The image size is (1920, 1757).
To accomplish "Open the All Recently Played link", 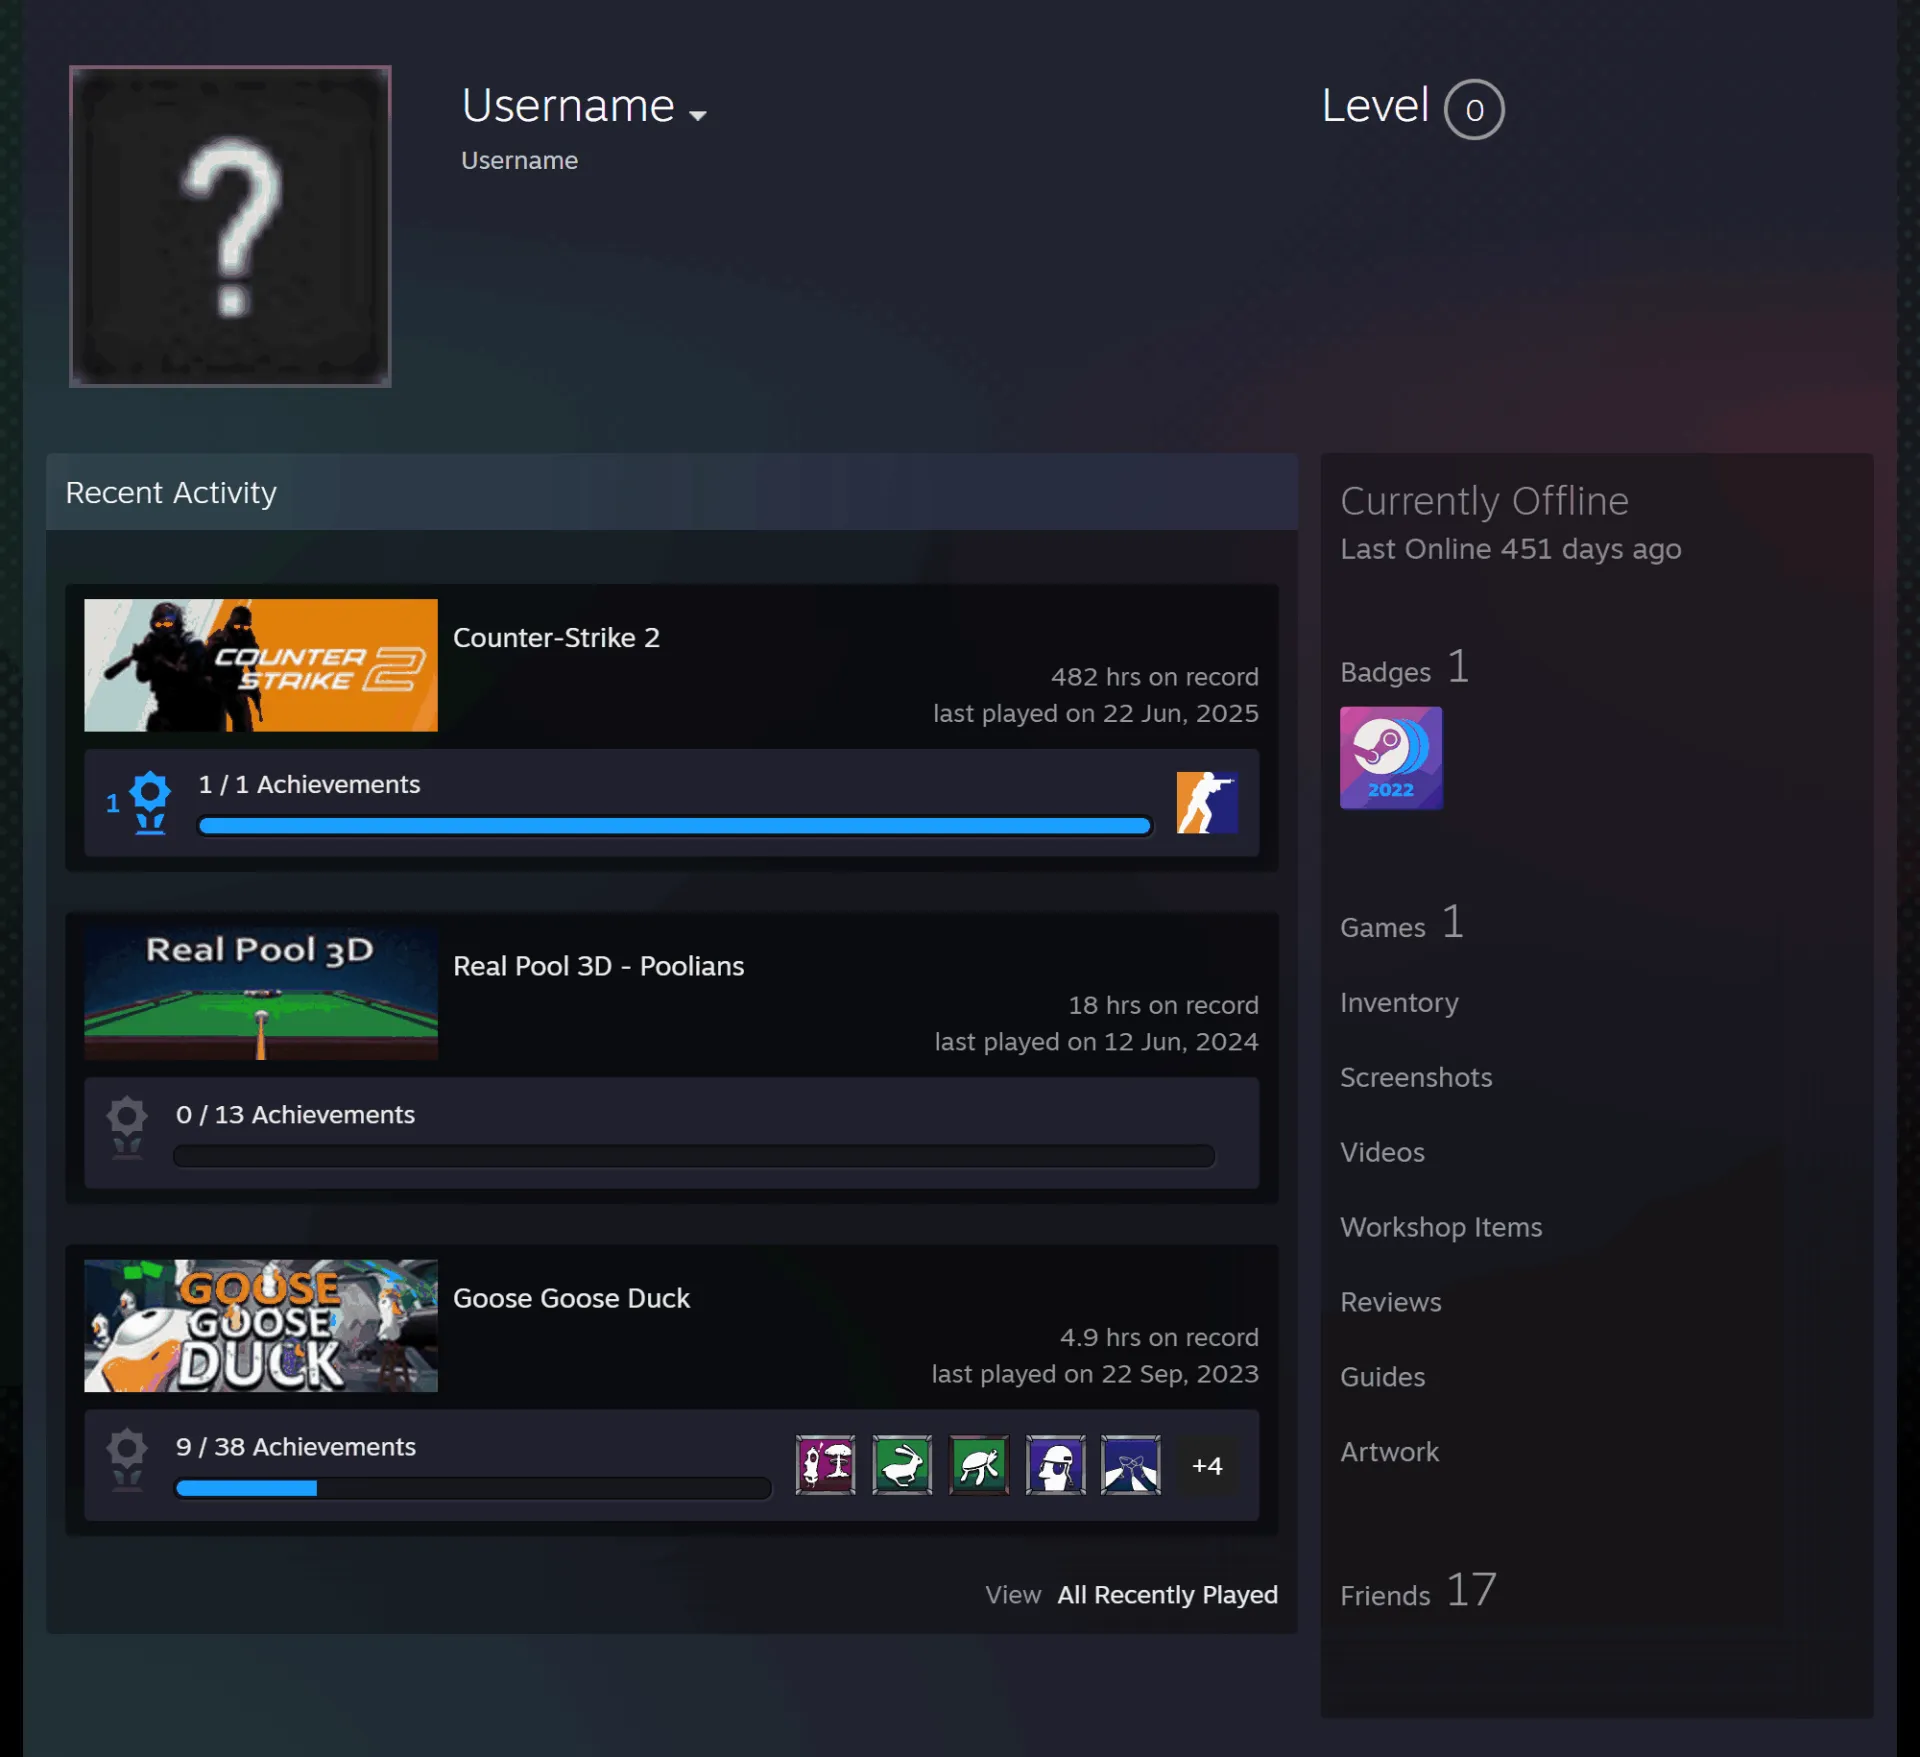I will pos(1167,1594).
